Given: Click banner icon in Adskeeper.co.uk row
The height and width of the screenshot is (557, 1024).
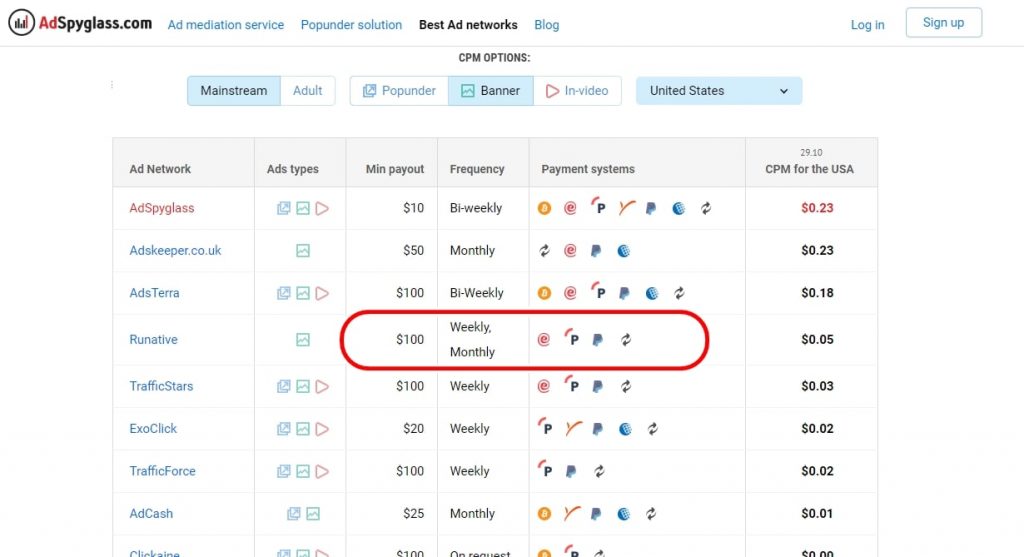Looking at the screenshot, I should pos(303,251).
